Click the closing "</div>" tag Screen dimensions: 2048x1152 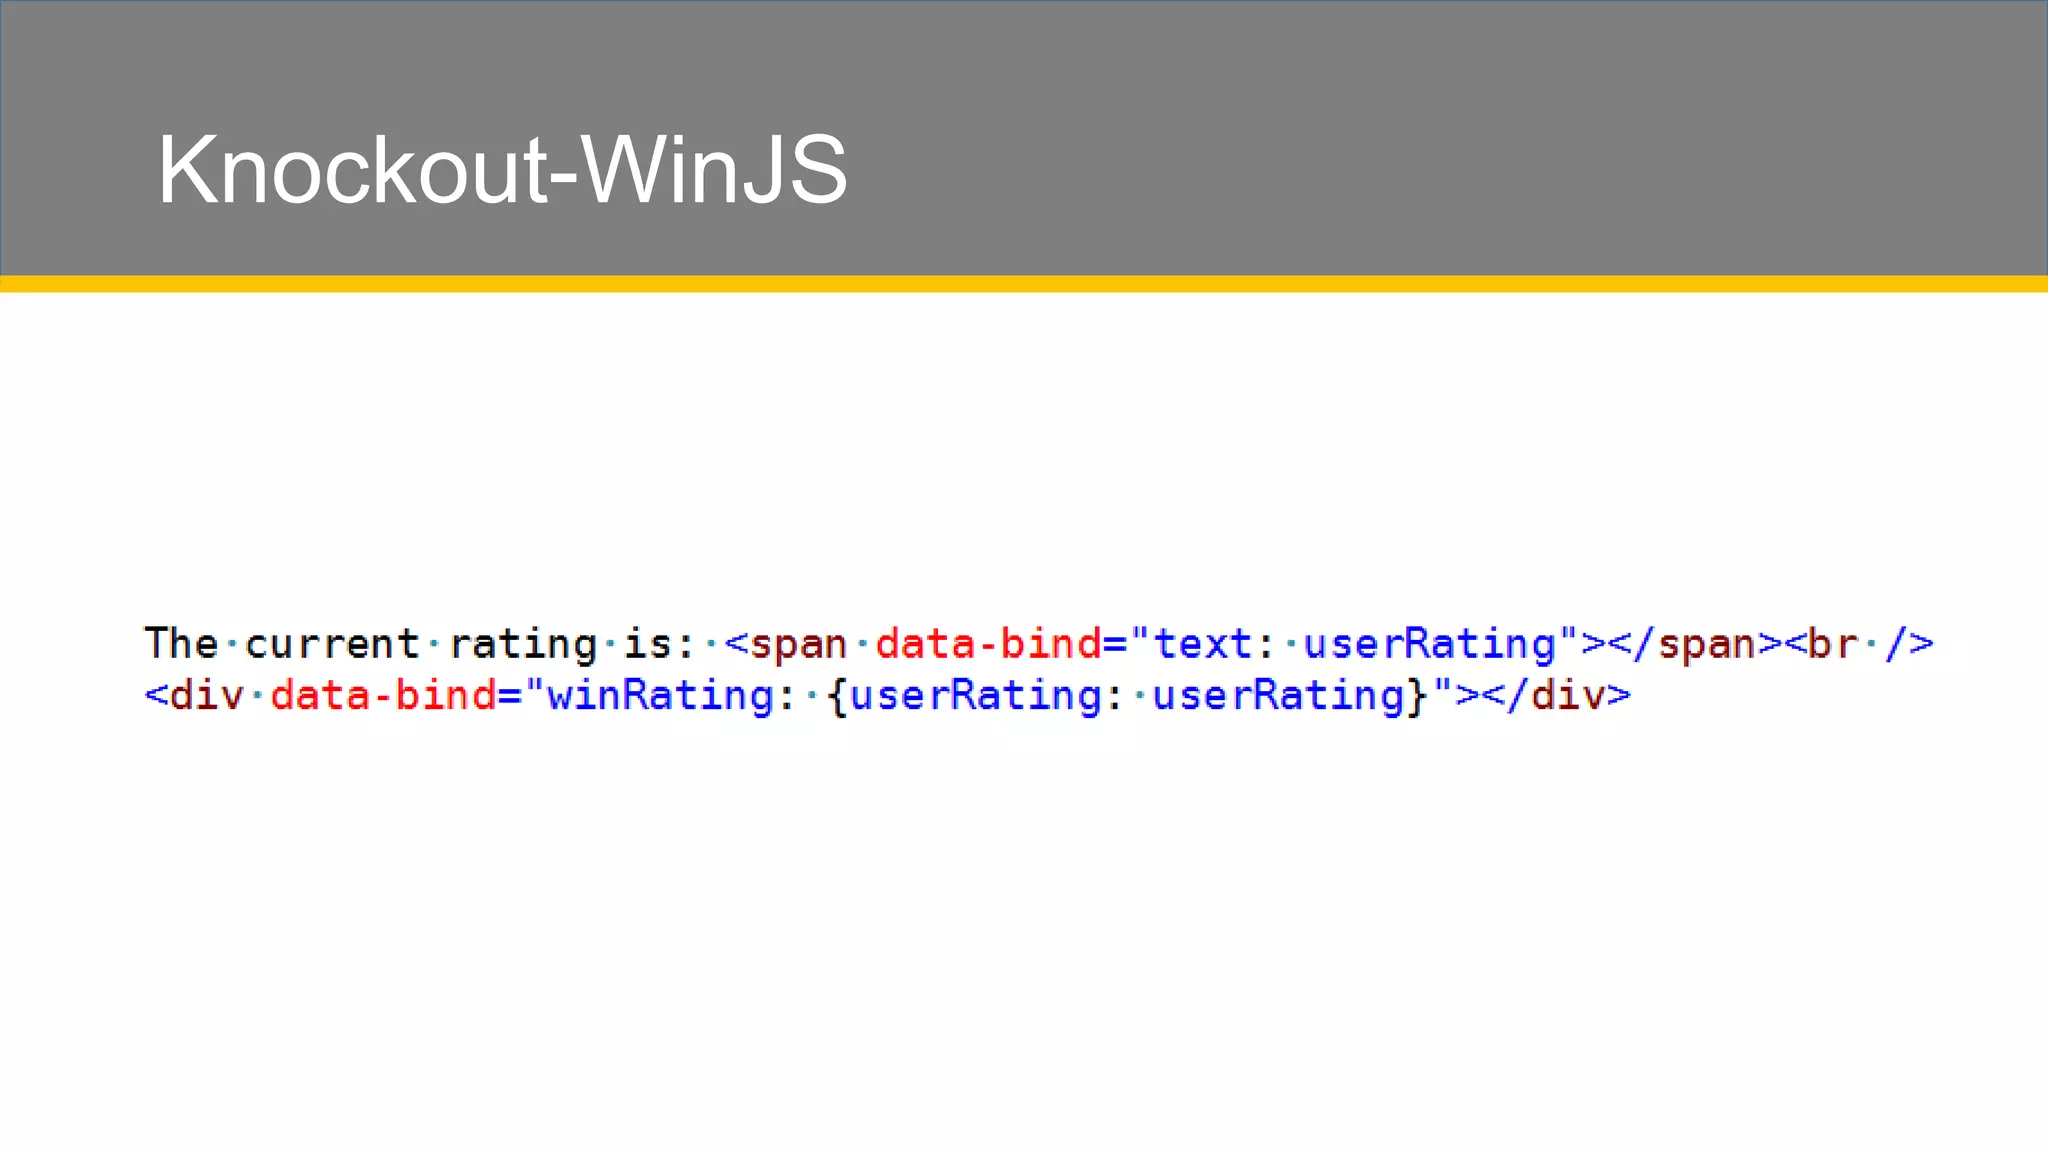click(1557, 695)
